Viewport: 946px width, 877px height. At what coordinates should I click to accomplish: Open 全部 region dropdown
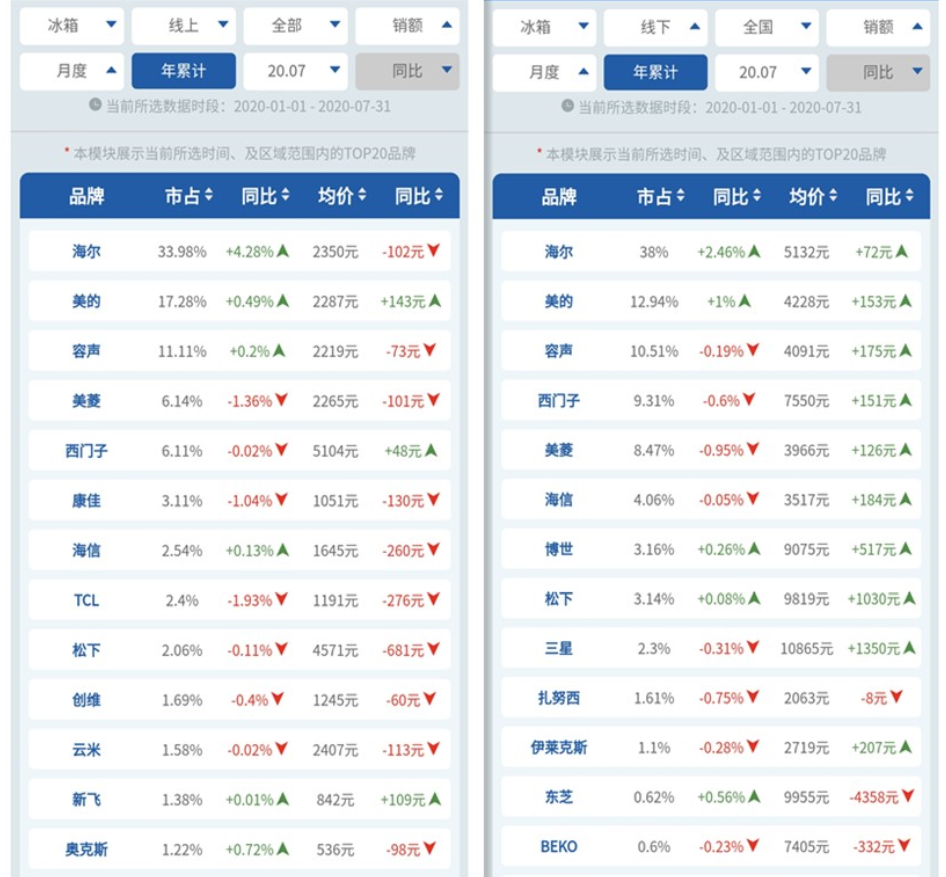tap(295, 25)
